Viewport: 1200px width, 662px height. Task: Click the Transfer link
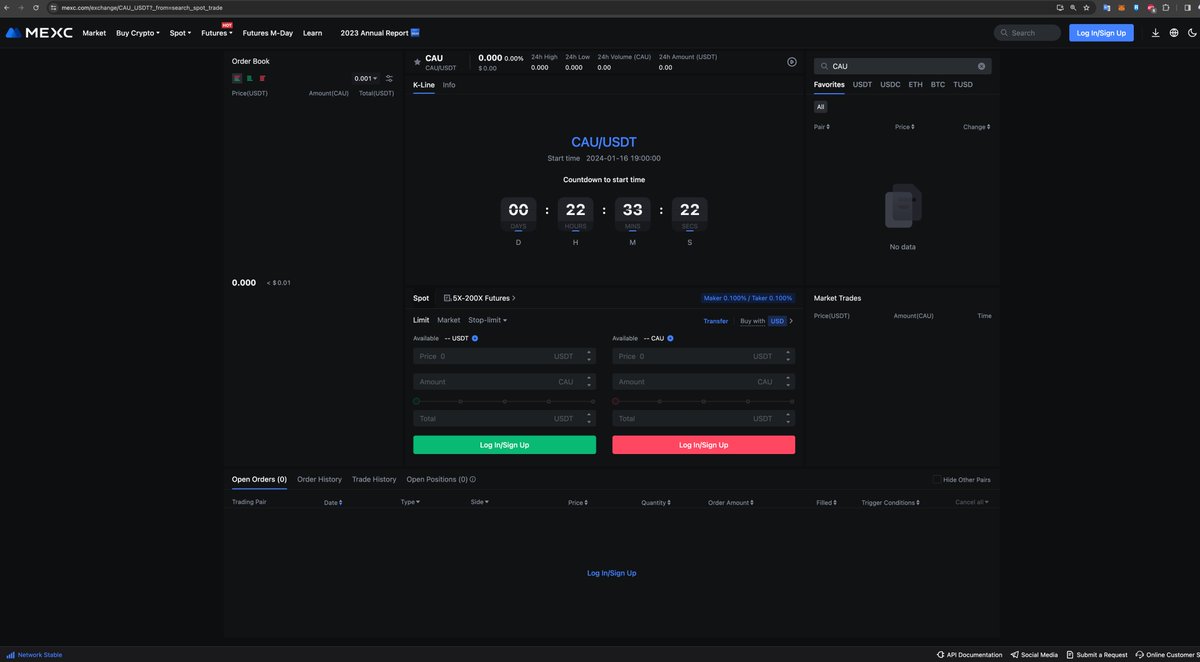pos(716,321)
